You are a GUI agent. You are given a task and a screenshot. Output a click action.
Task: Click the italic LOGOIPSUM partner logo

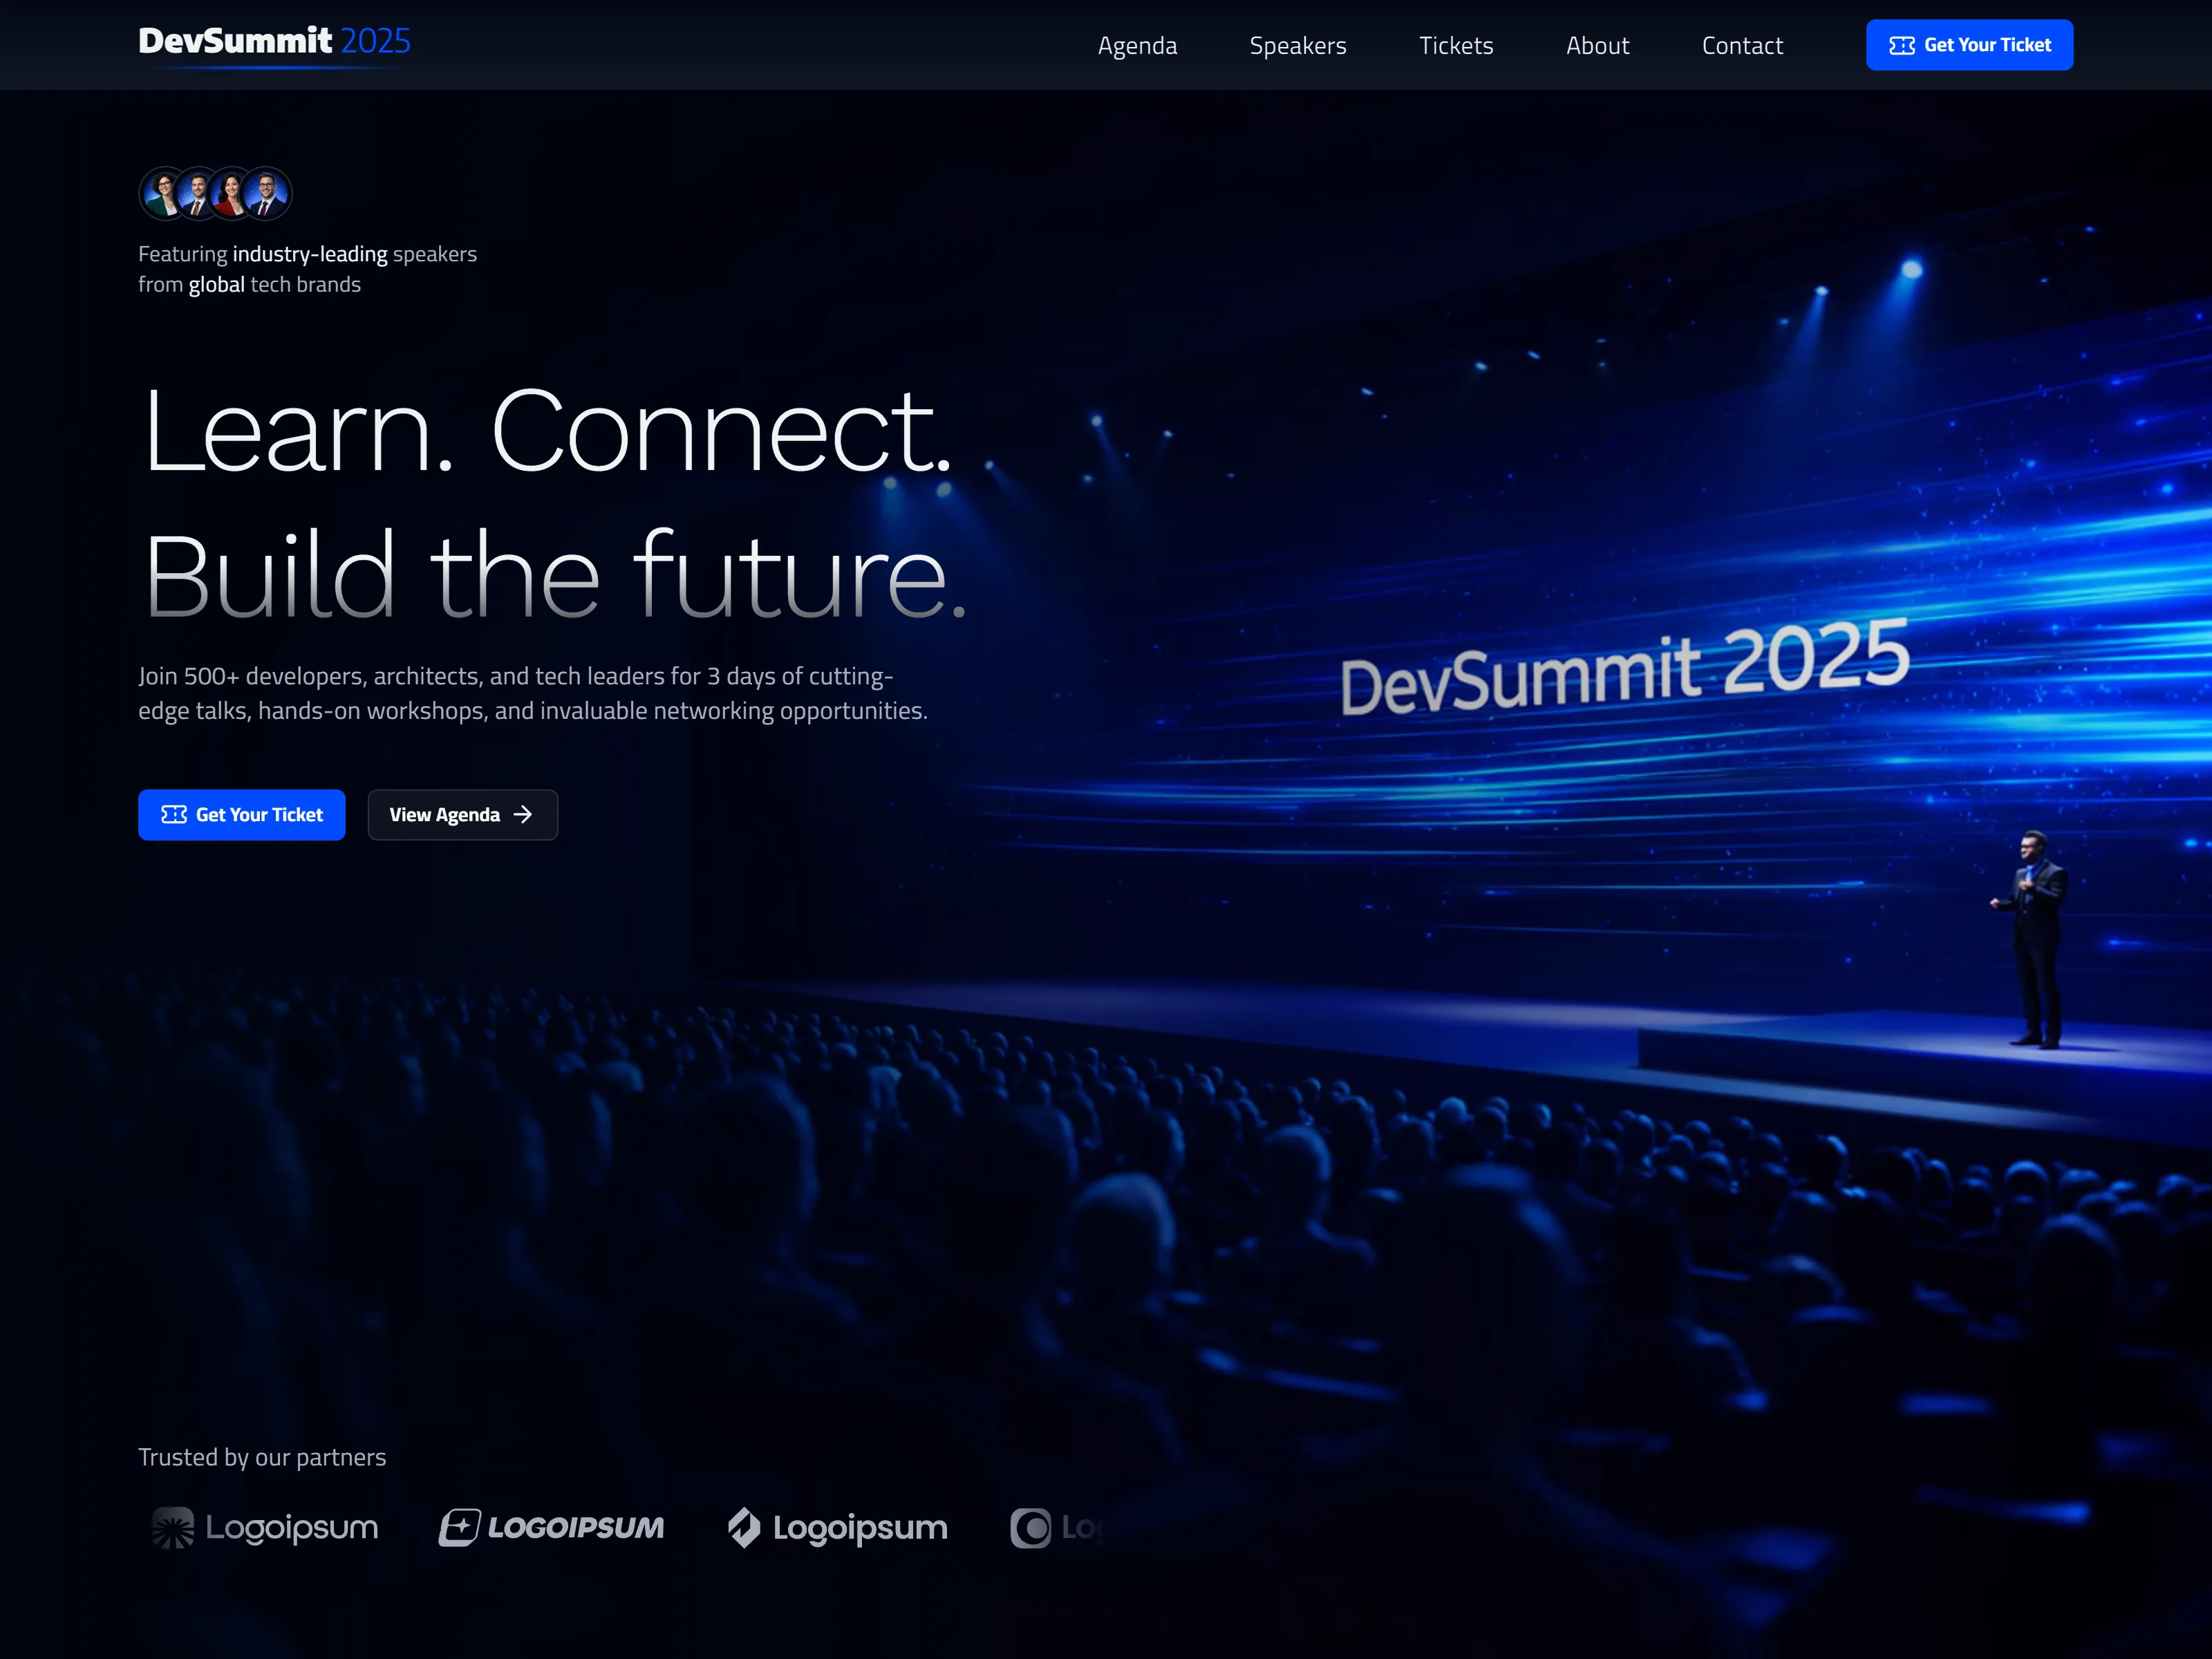551,1527
